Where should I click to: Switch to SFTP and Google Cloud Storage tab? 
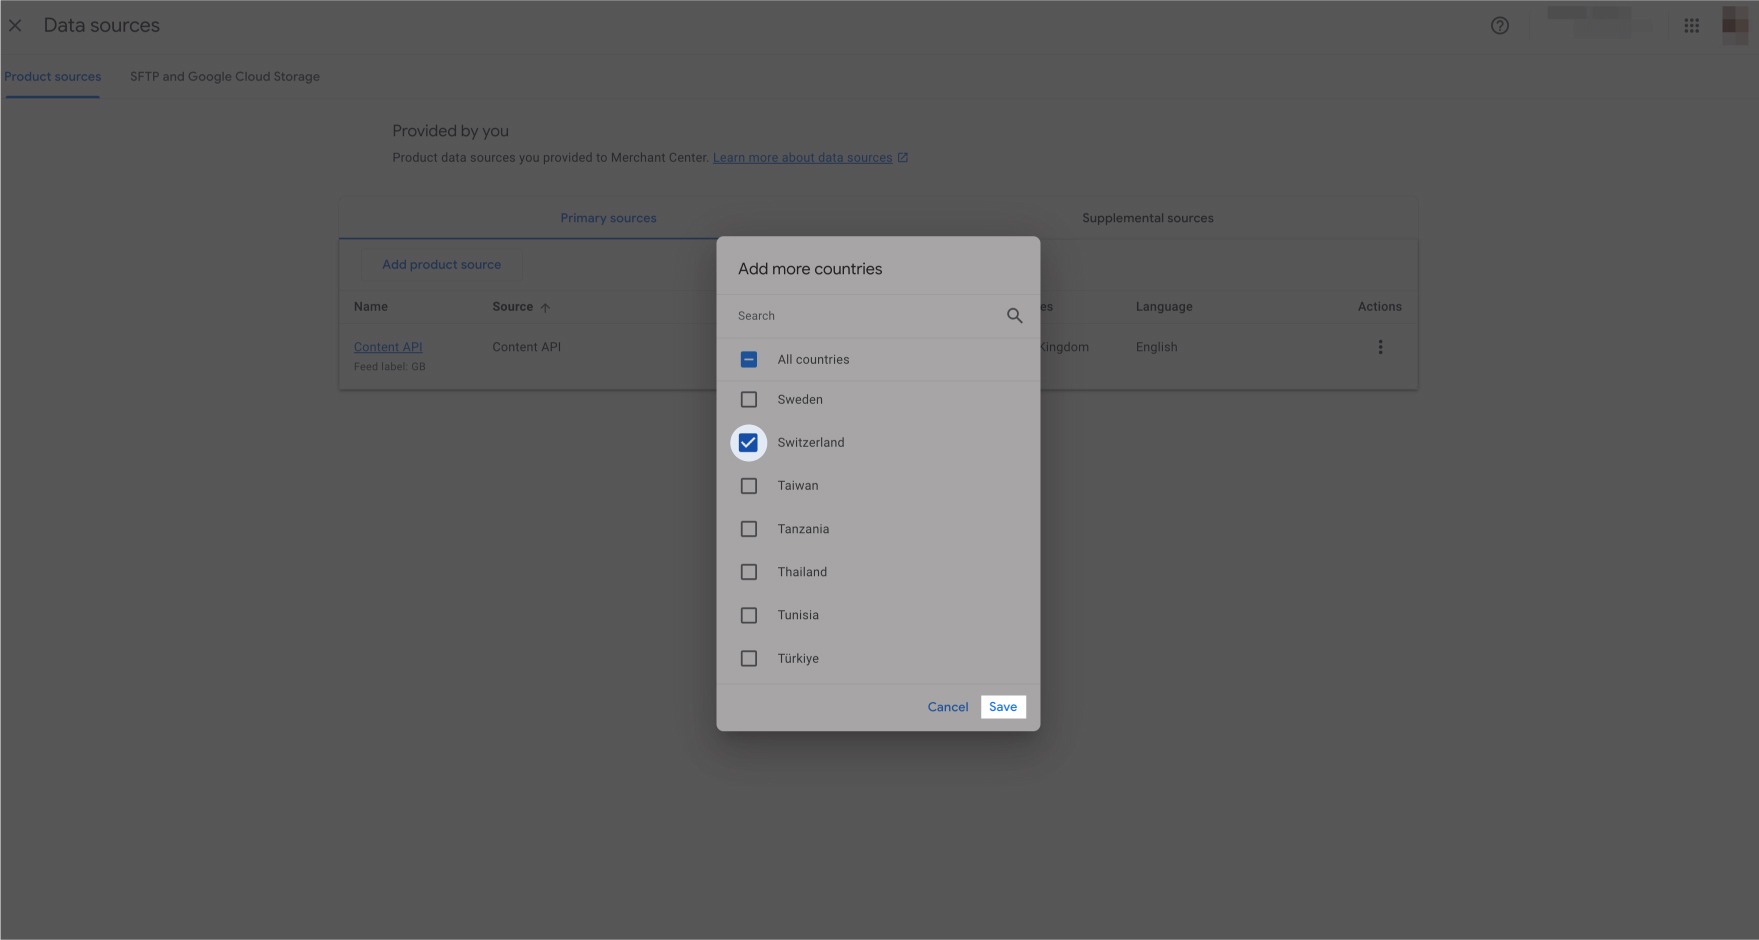[x=225, y=77]
